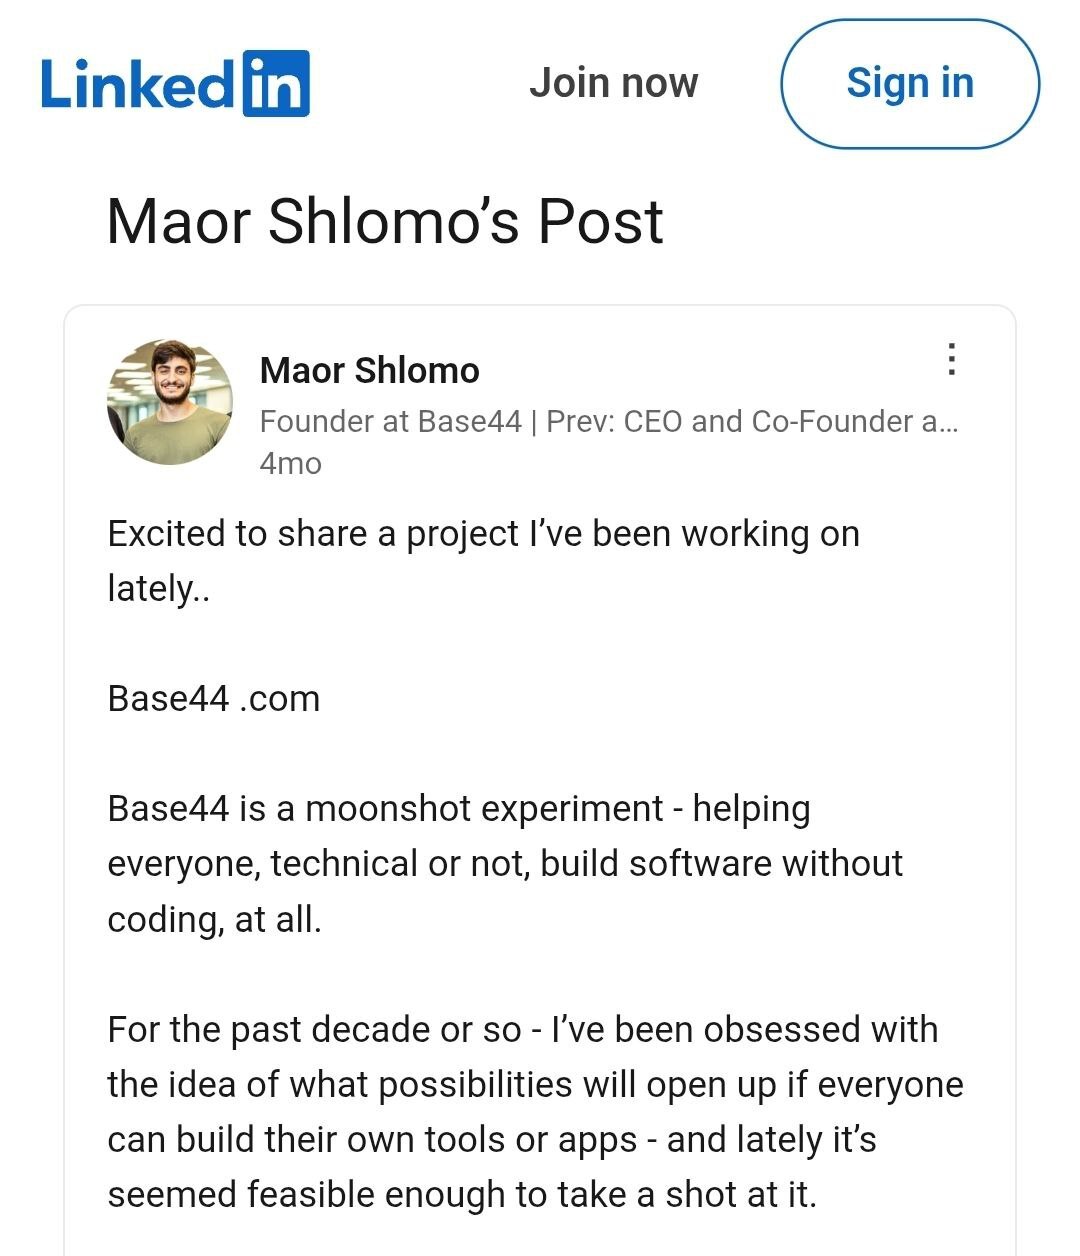Click the "Founder at Base44" headline text

click(390, 422)
